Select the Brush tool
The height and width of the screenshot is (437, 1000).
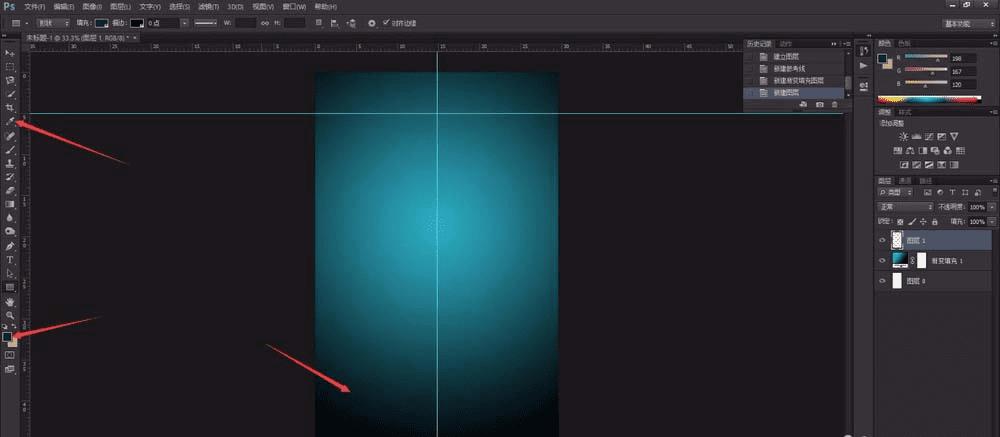(x=10, y=150)
